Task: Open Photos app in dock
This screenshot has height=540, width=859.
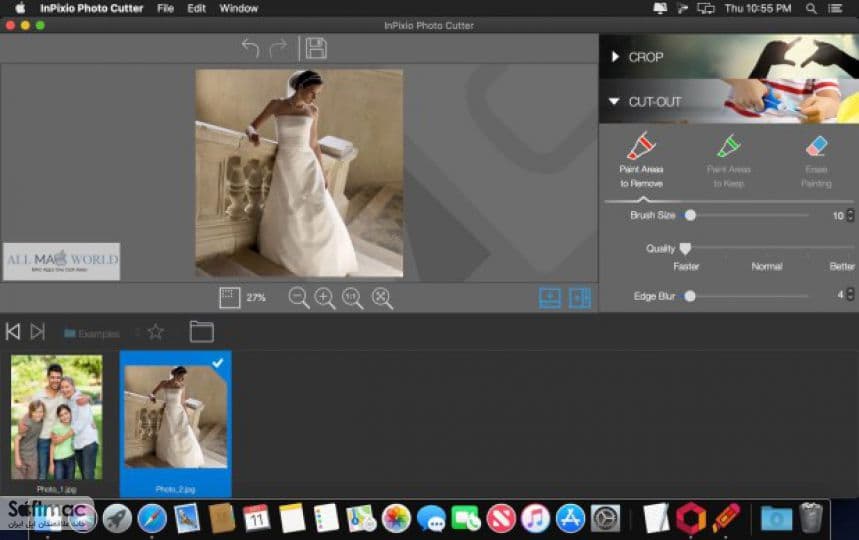Action: coord(396,518)
